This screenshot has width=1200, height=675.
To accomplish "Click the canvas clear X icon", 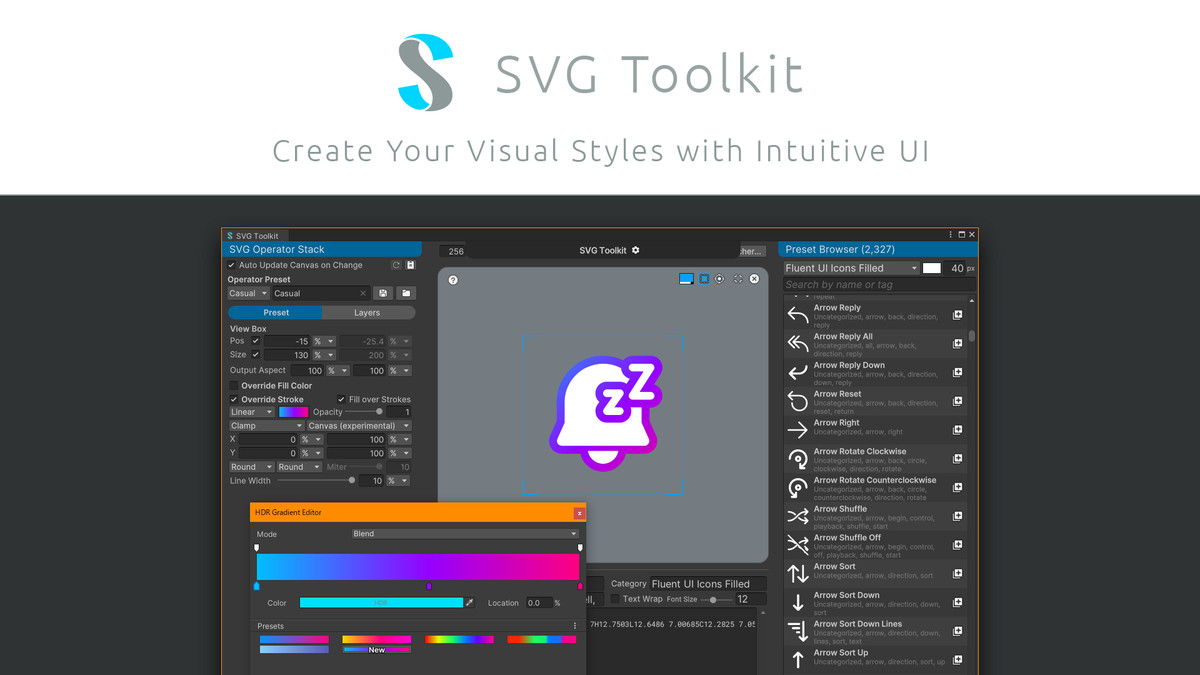I will click(755, 279).
